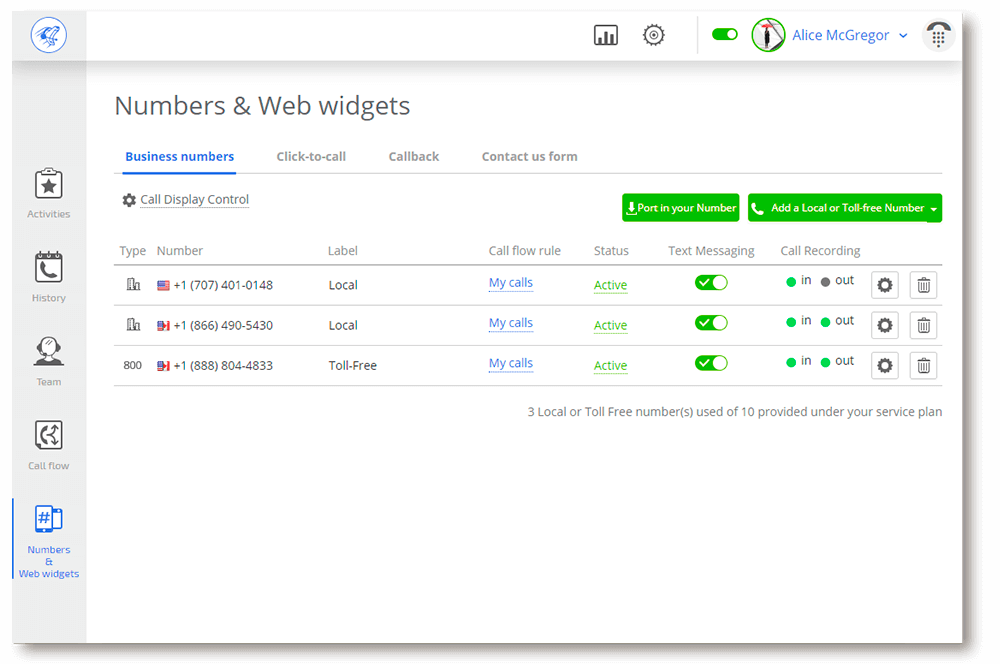Viewport: 1000px width, 664px height.
Task: Click Active status for +1 (866) 490-5430
Action: pos(610,325)
